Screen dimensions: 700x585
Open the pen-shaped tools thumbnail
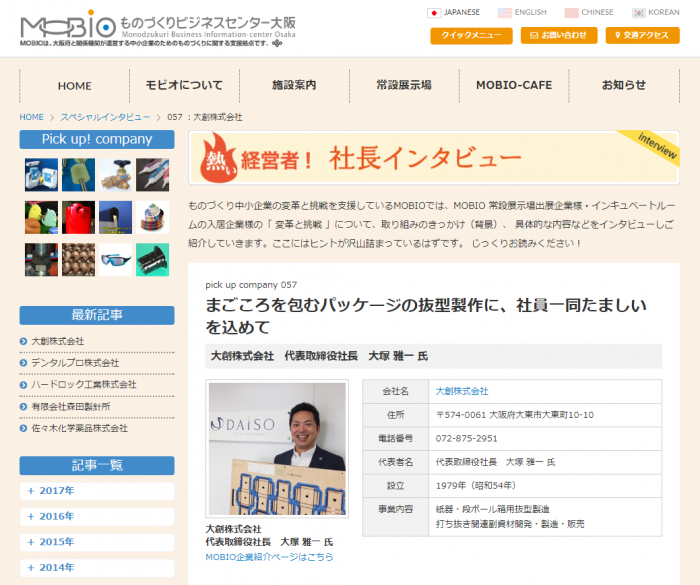[153, 175]
